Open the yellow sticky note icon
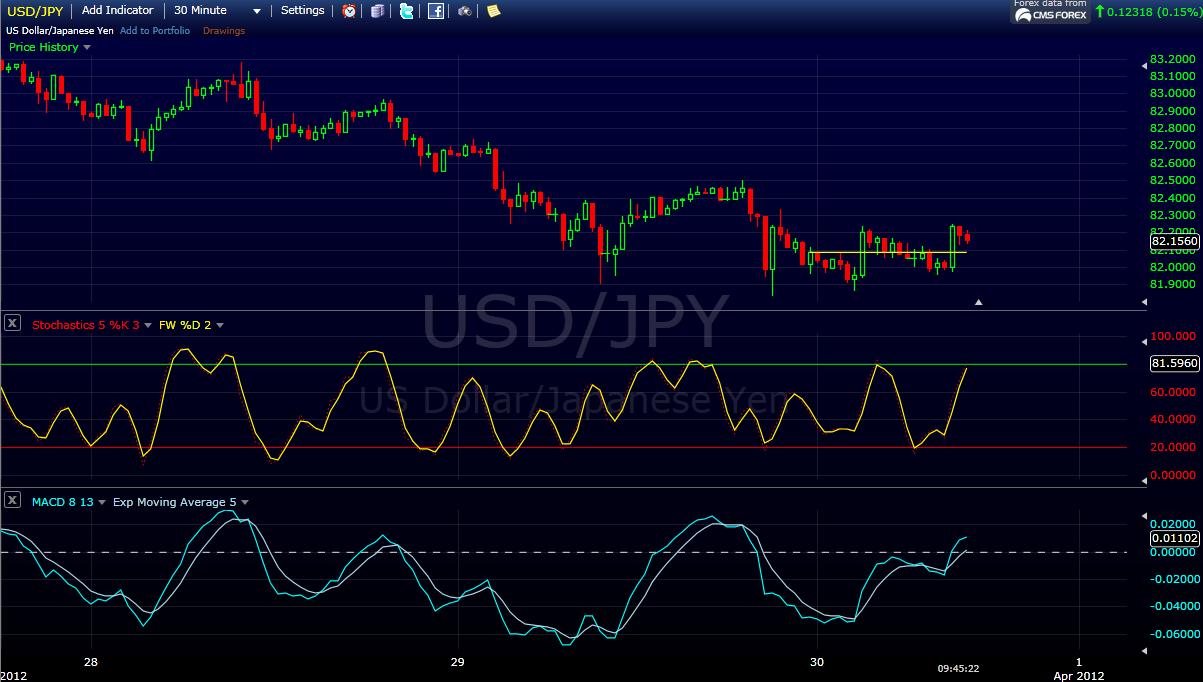Viewport: 1203px width, 682px height. click(493, 11)
